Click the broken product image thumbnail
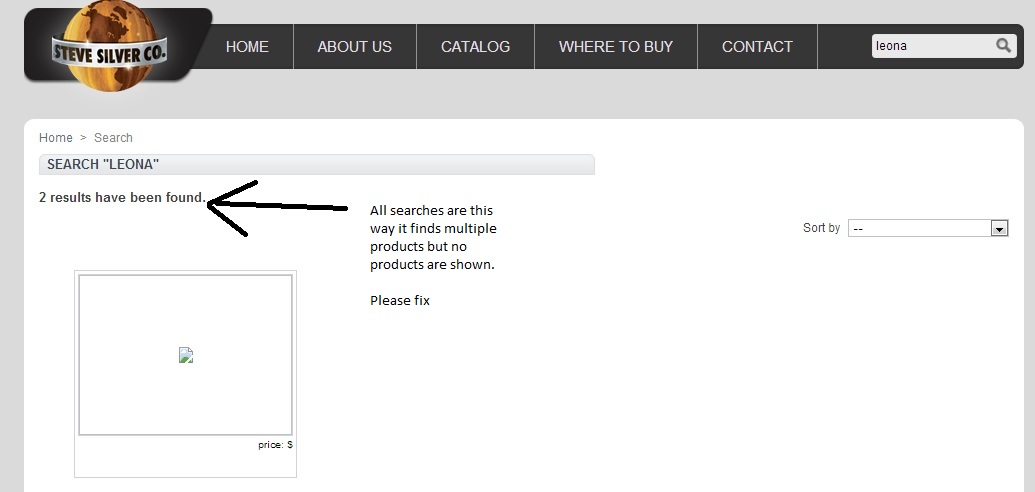The height and width of the screenshot is (492, 1035). click(x=185, y=355)
